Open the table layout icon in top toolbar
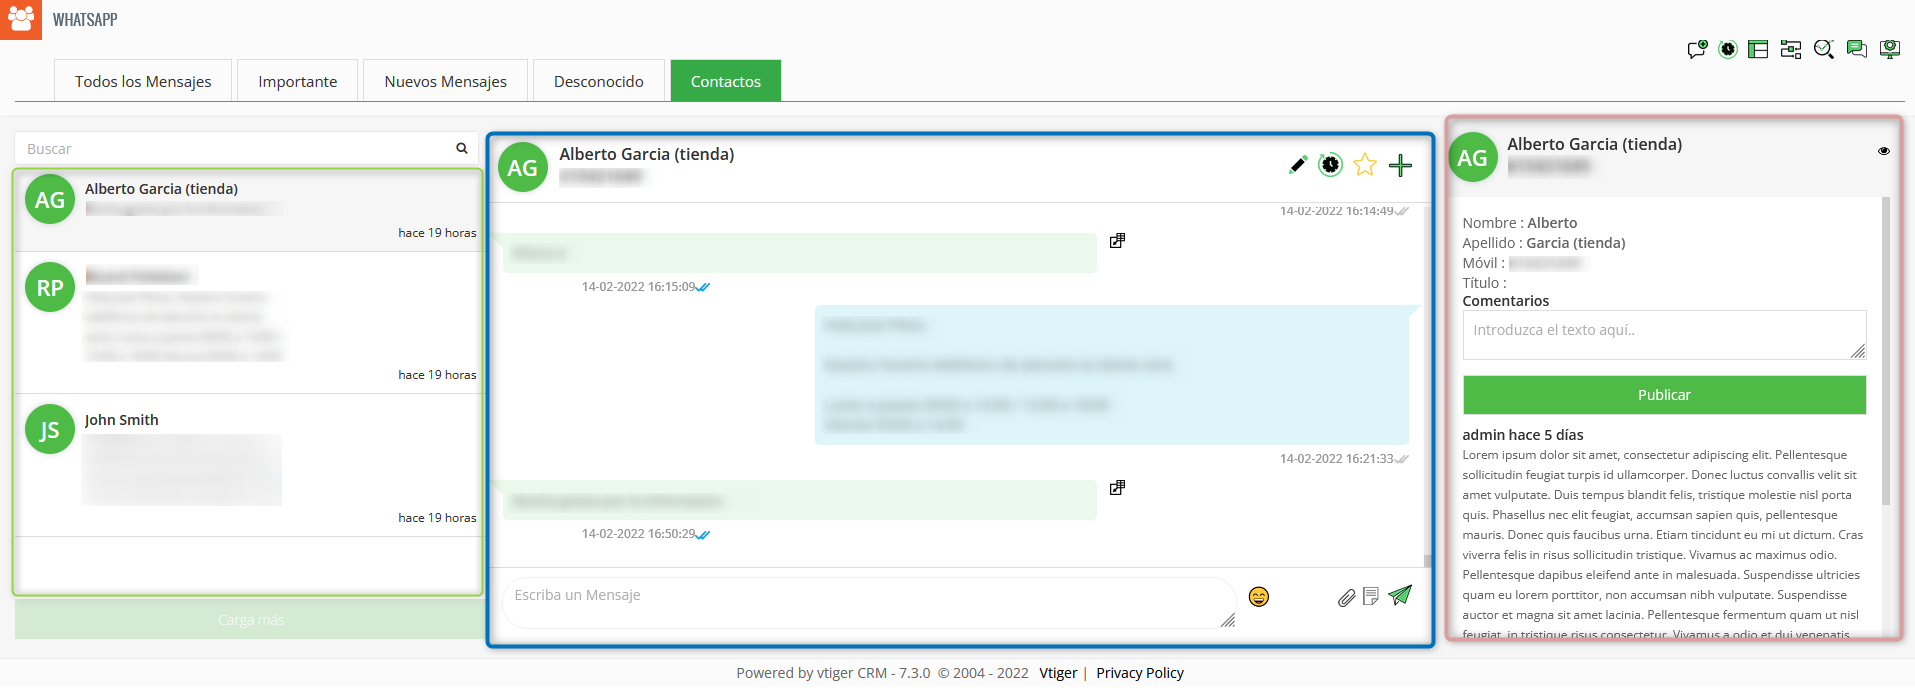1915x688 pixels. [1758, 50]
